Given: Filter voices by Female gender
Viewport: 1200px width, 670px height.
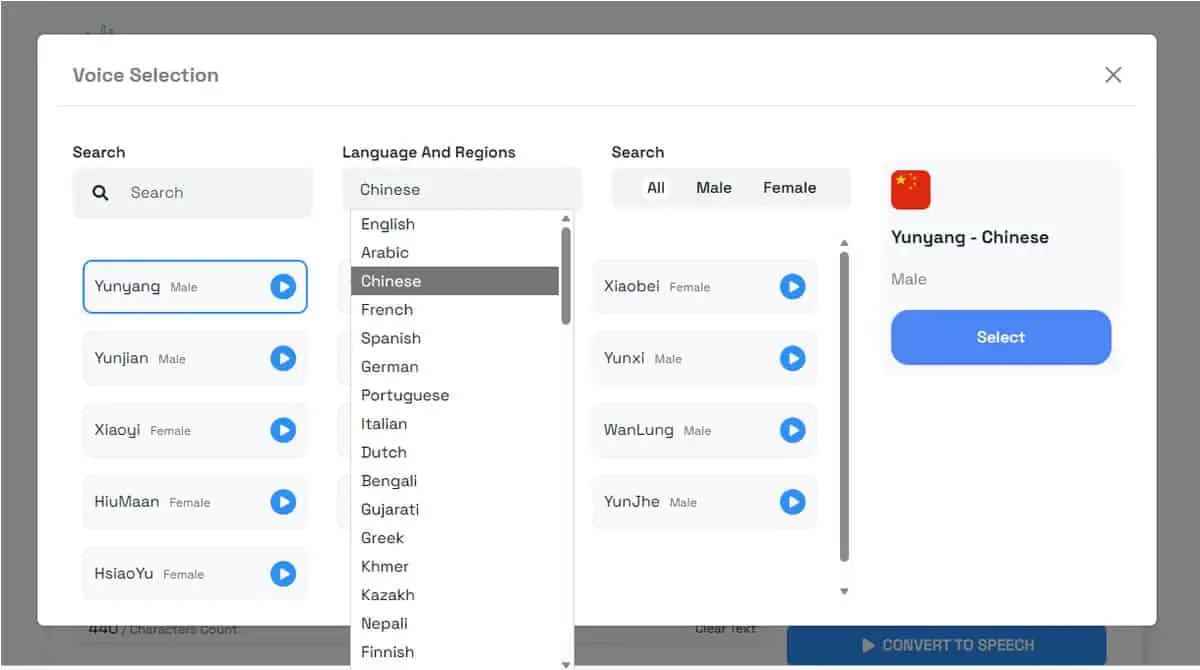Looking at the screenshot, I should click(x=790, y=188).
